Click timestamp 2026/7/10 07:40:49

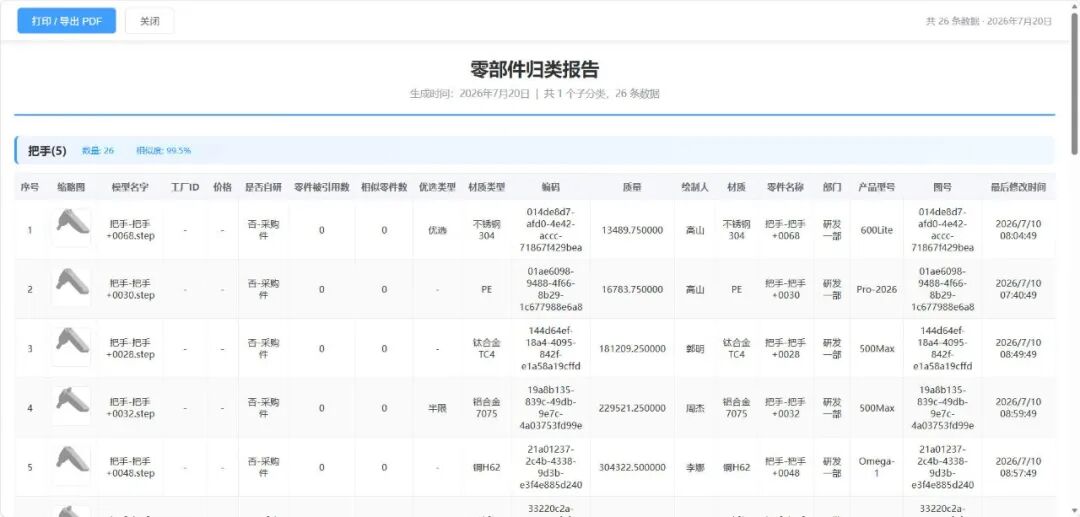1018,289
